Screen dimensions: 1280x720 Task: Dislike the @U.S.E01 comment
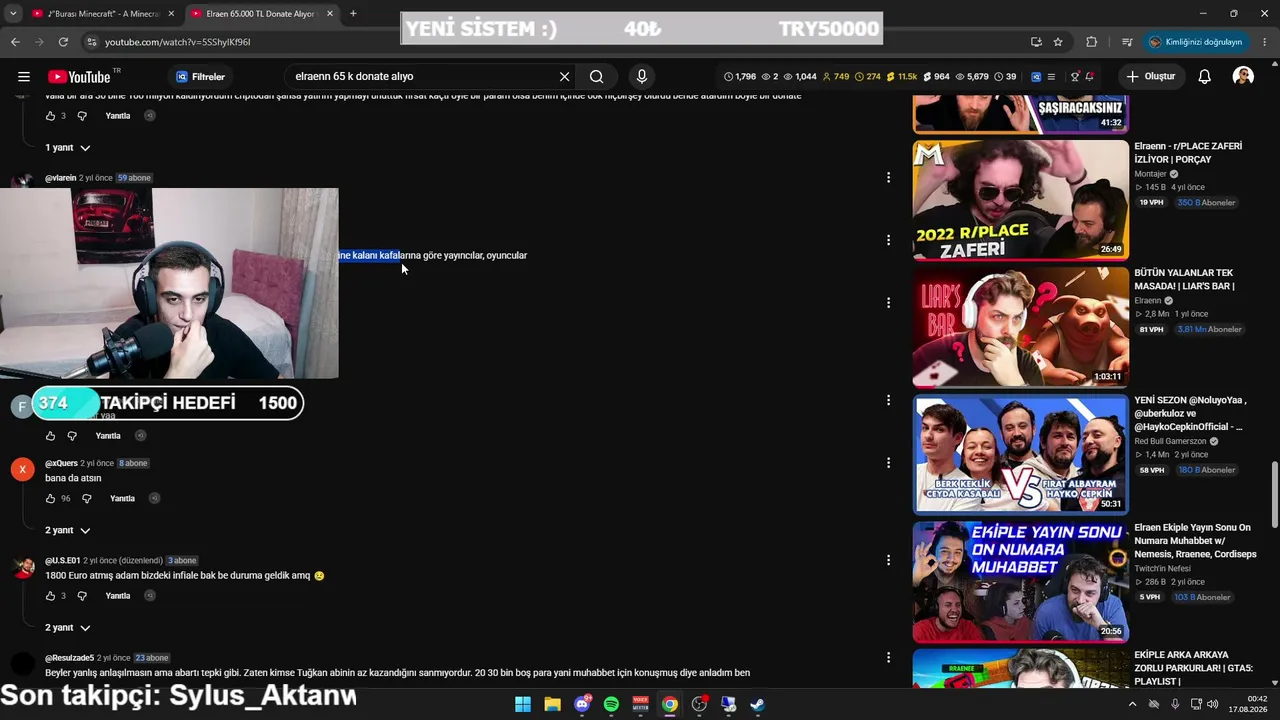(x=82, y=596)
